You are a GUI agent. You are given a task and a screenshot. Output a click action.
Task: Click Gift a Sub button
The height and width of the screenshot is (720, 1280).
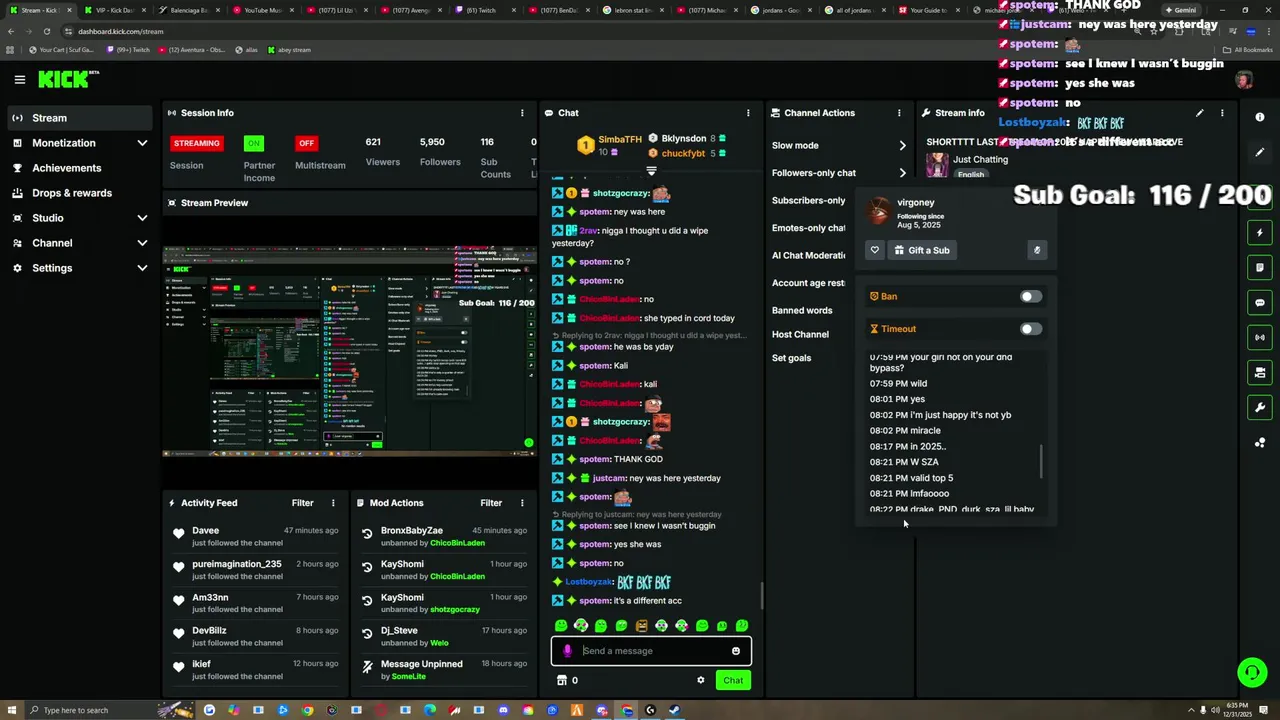[921, 250]
